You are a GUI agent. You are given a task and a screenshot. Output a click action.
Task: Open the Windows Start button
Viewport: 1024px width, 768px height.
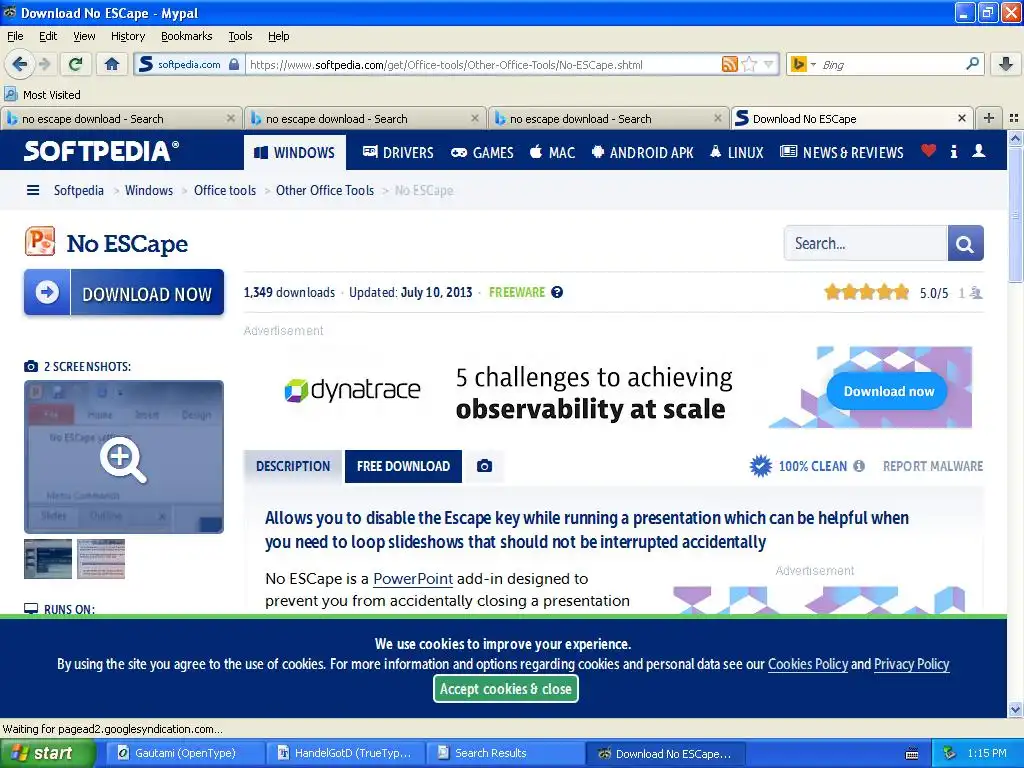47,753
